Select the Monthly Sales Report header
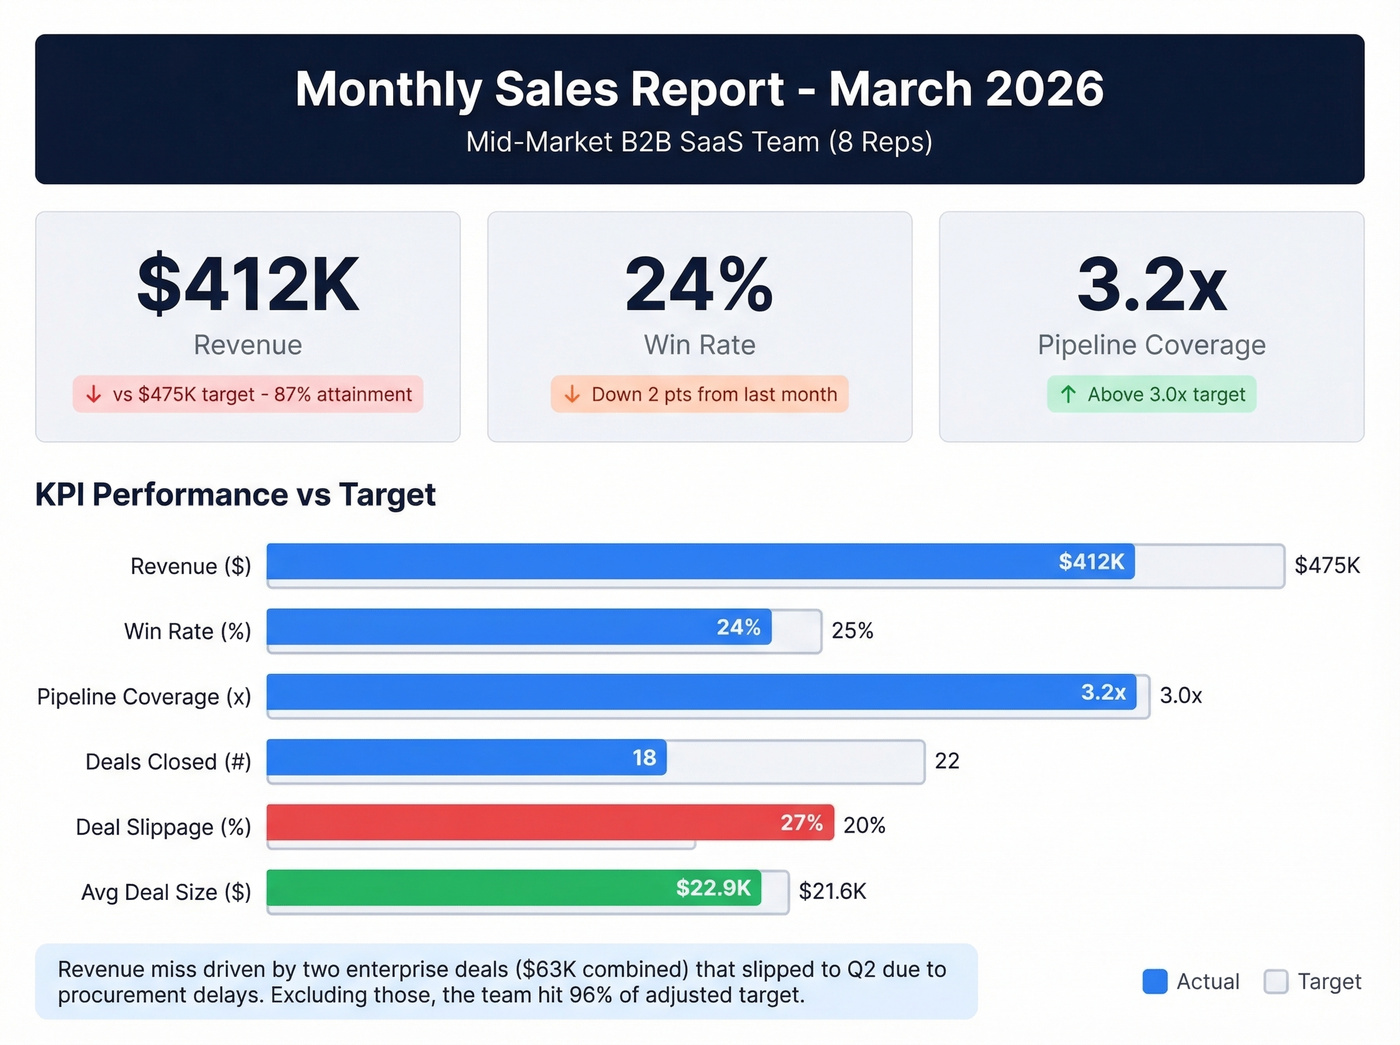 699,88
